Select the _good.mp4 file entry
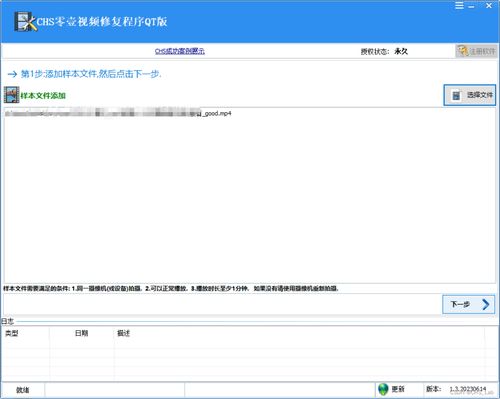500x399 pixels. (118, 113)
